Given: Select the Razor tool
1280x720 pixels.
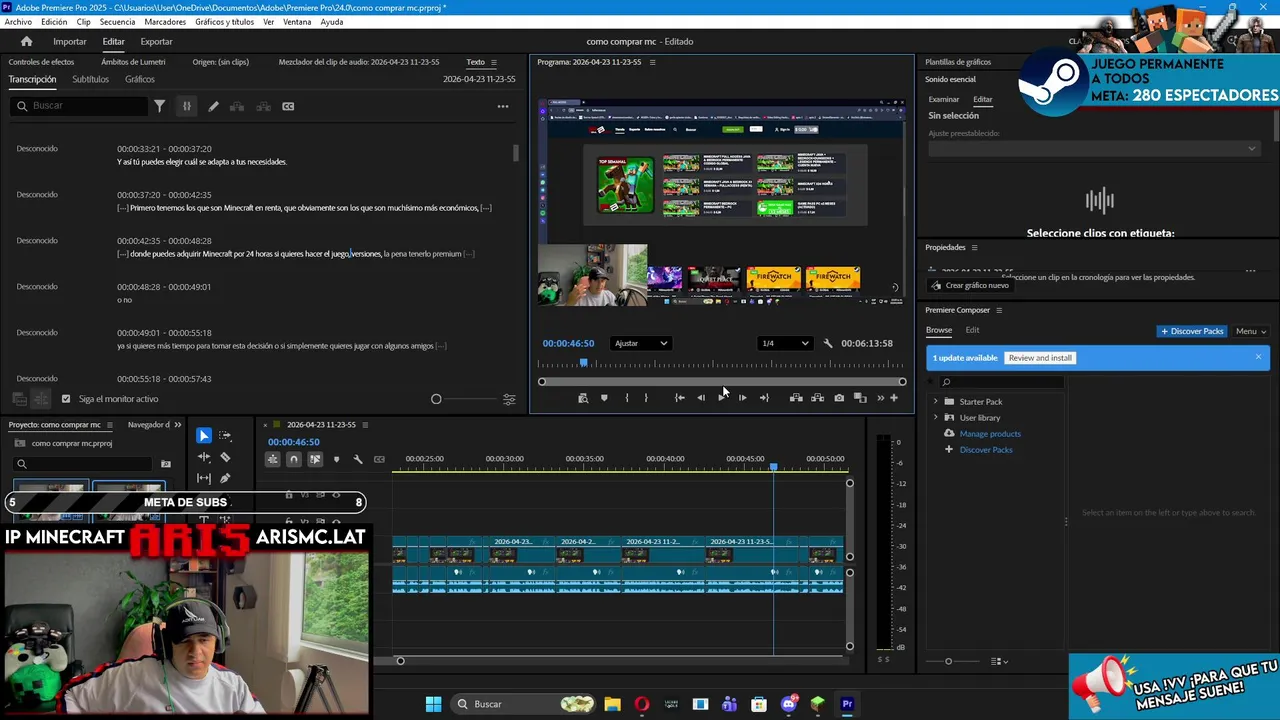Looking at the screenshot, I should point(225,457).
